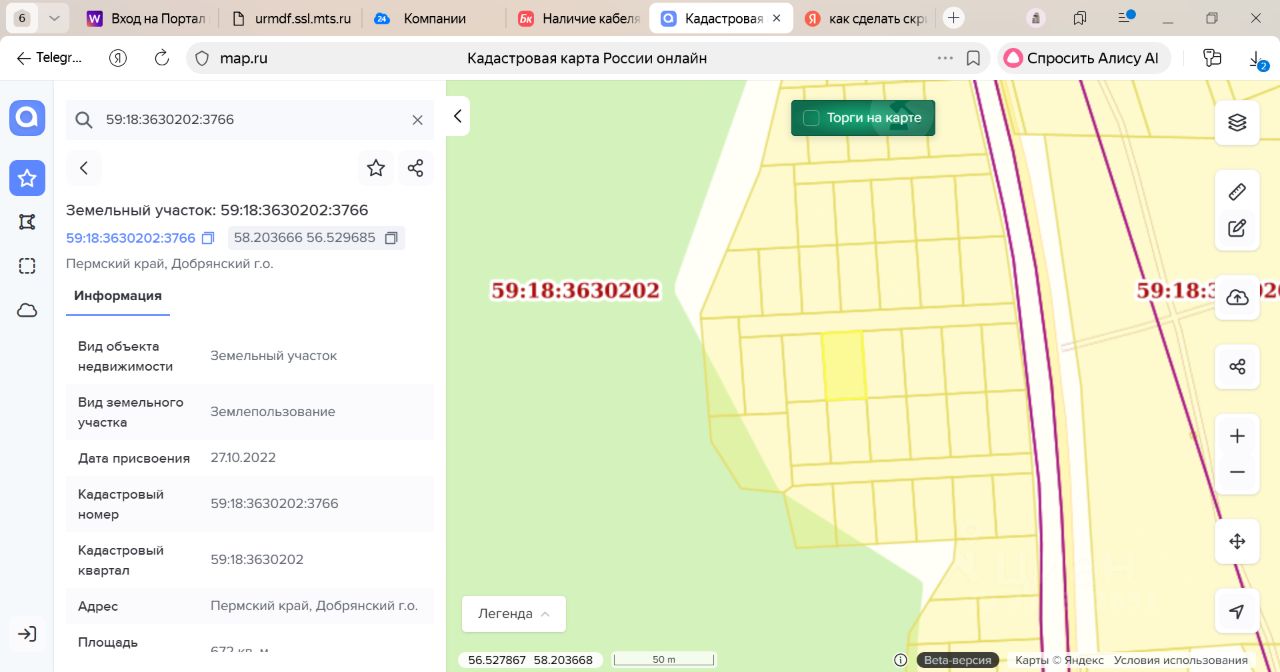Copy cadastral number 59:18:3630202:3766
Viewport: 1280px width, 672px height.
[x=208, y=238]
